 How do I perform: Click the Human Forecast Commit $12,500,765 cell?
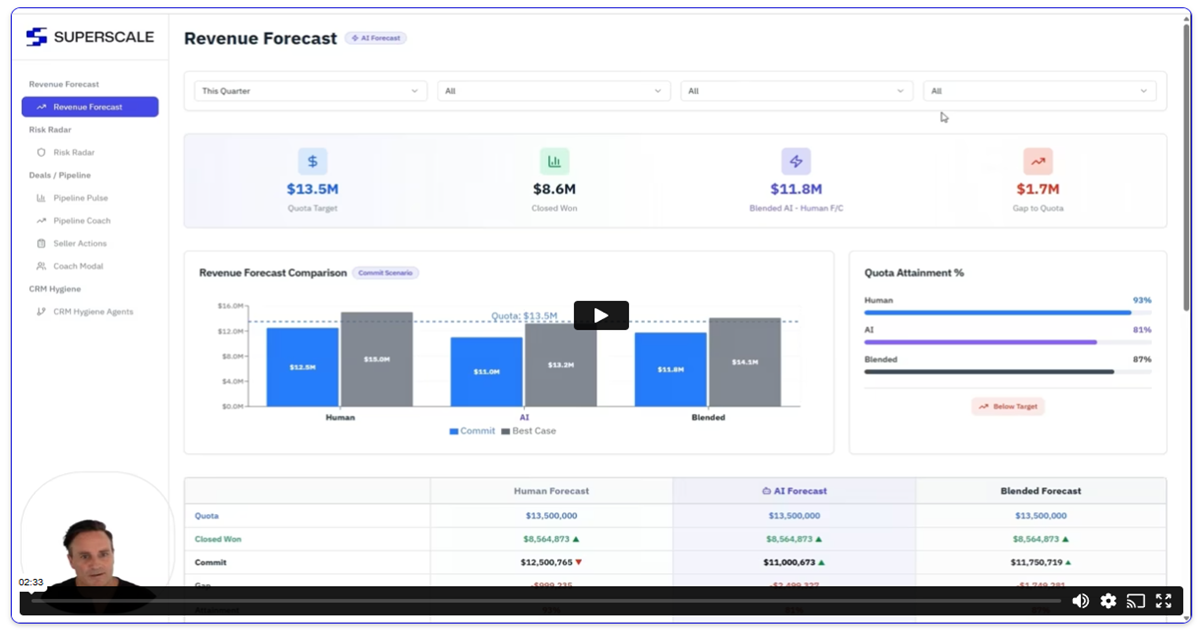coord(551,562)
